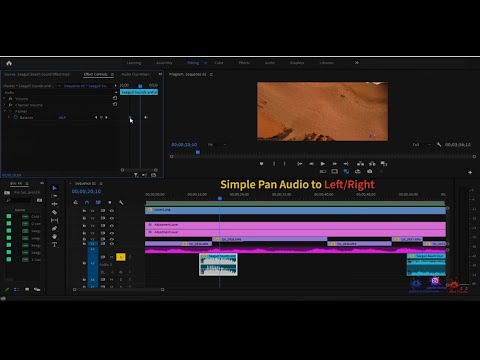The height and width of the screenshot is (360, 480).
Task: Toggle nest-or-individual-clips insert mode
Action: click(x=76, y=203)
